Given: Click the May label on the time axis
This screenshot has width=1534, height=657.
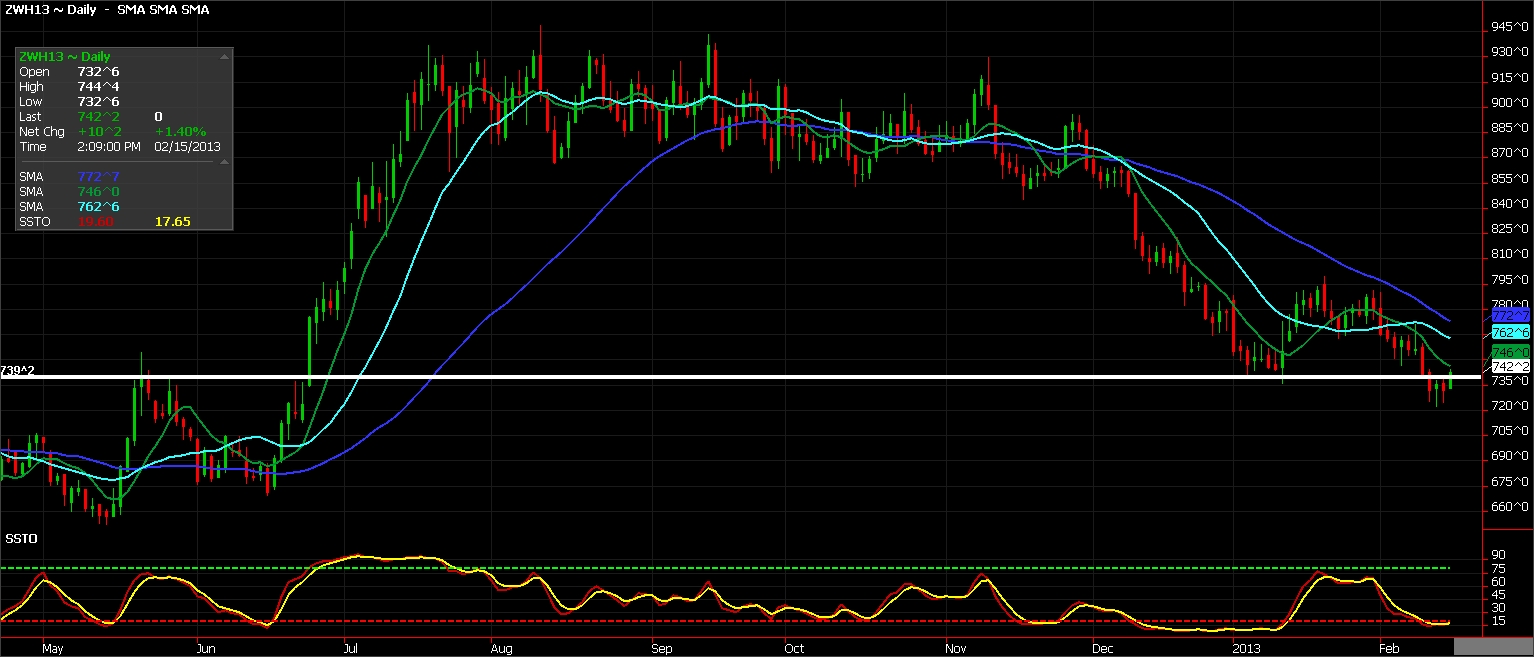Looking at the screenshot, I should pyautogui.click(x=52, y=649).
